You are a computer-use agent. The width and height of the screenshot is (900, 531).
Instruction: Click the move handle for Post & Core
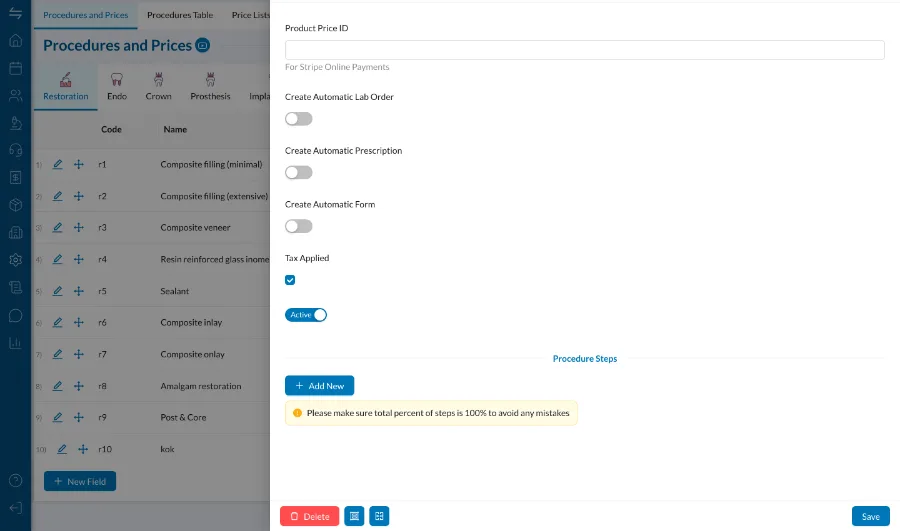point(79,417)
